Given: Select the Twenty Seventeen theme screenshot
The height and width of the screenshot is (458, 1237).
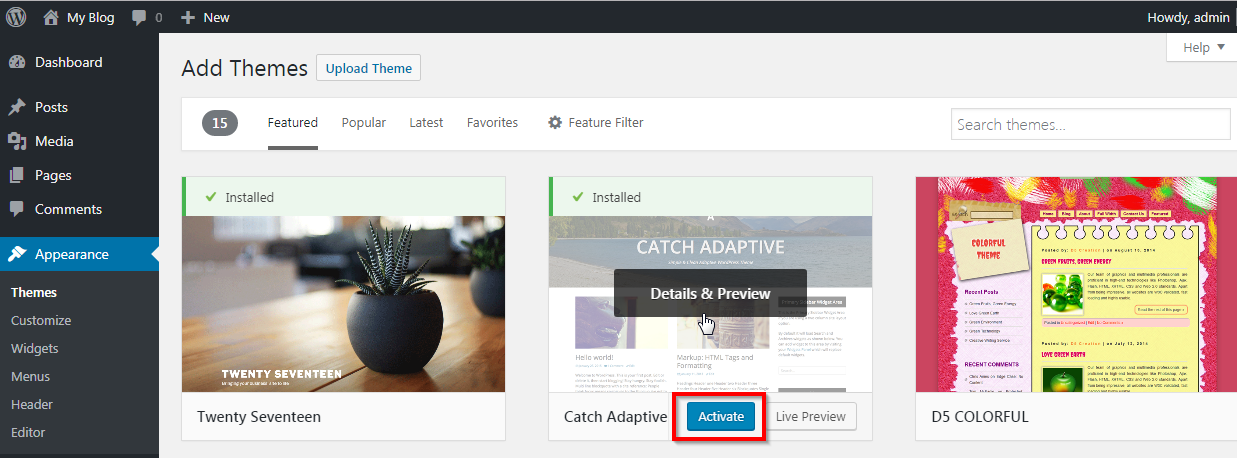Looking at the screenshot, I should point(344,304).
